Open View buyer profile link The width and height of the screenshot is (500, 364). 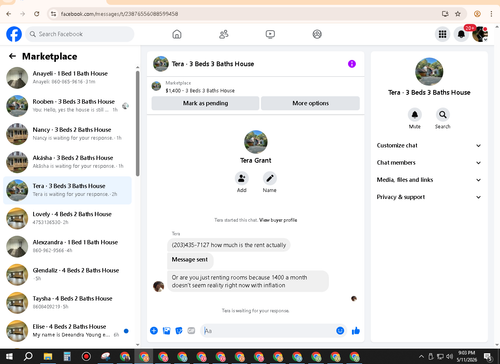[278, 220]
